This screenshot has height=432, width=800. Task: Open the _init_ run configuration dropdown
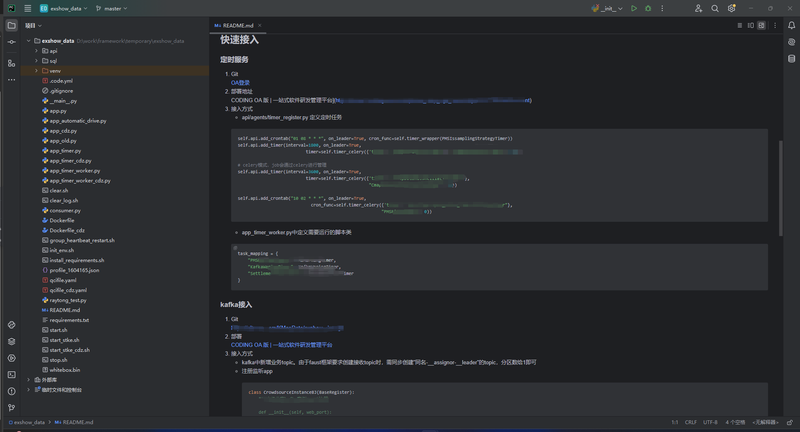click(x=607, y=8)
